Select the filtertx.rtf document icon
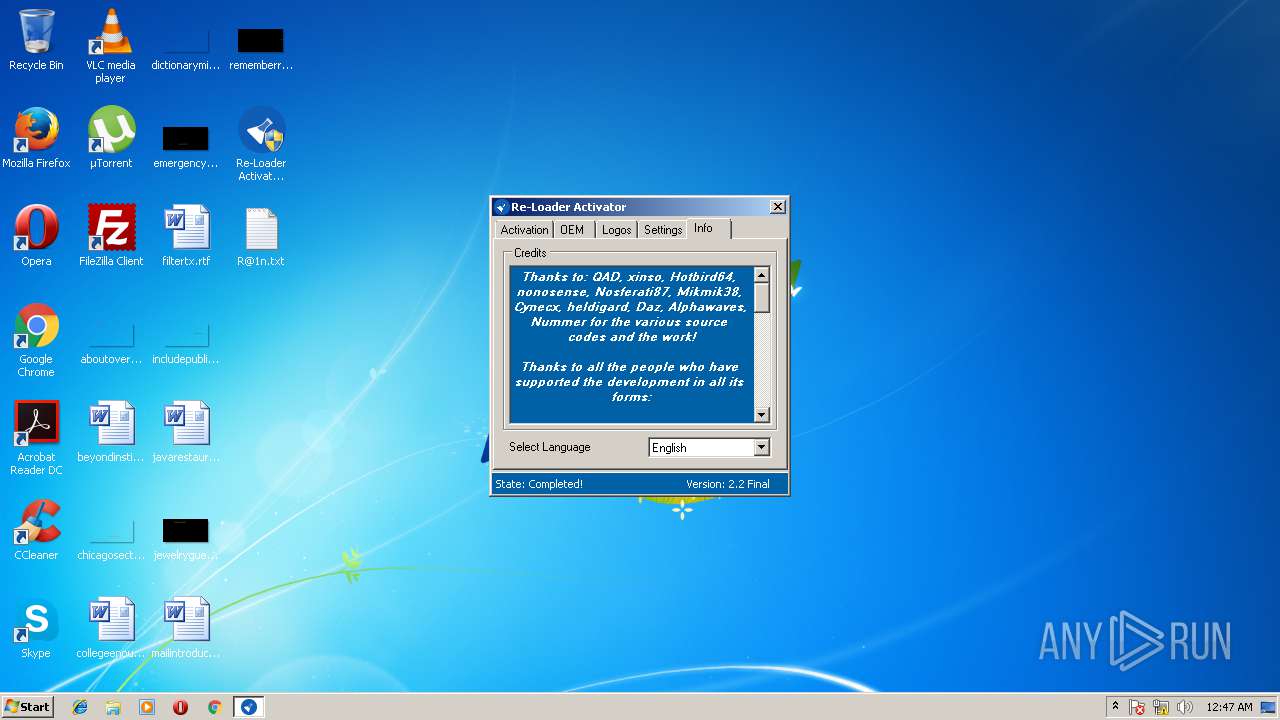Image resolution: width=1280 pixels, height=720 pixels. [x=186, y=236]
